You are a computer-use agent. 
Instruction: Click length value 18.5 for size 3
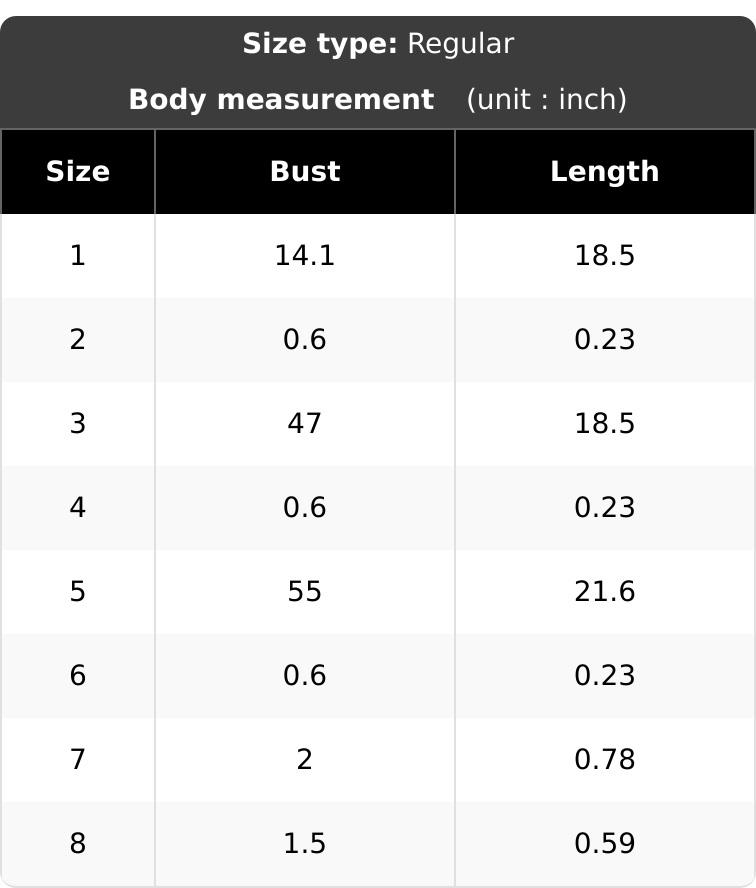point(605,424)
